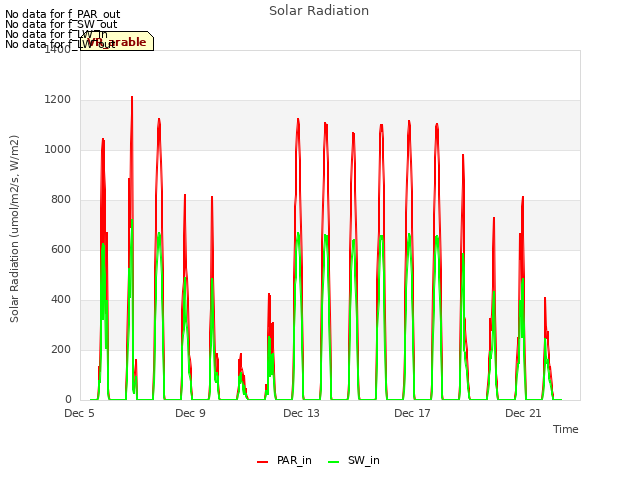Click the SW_in legend entry

(353, 461)
